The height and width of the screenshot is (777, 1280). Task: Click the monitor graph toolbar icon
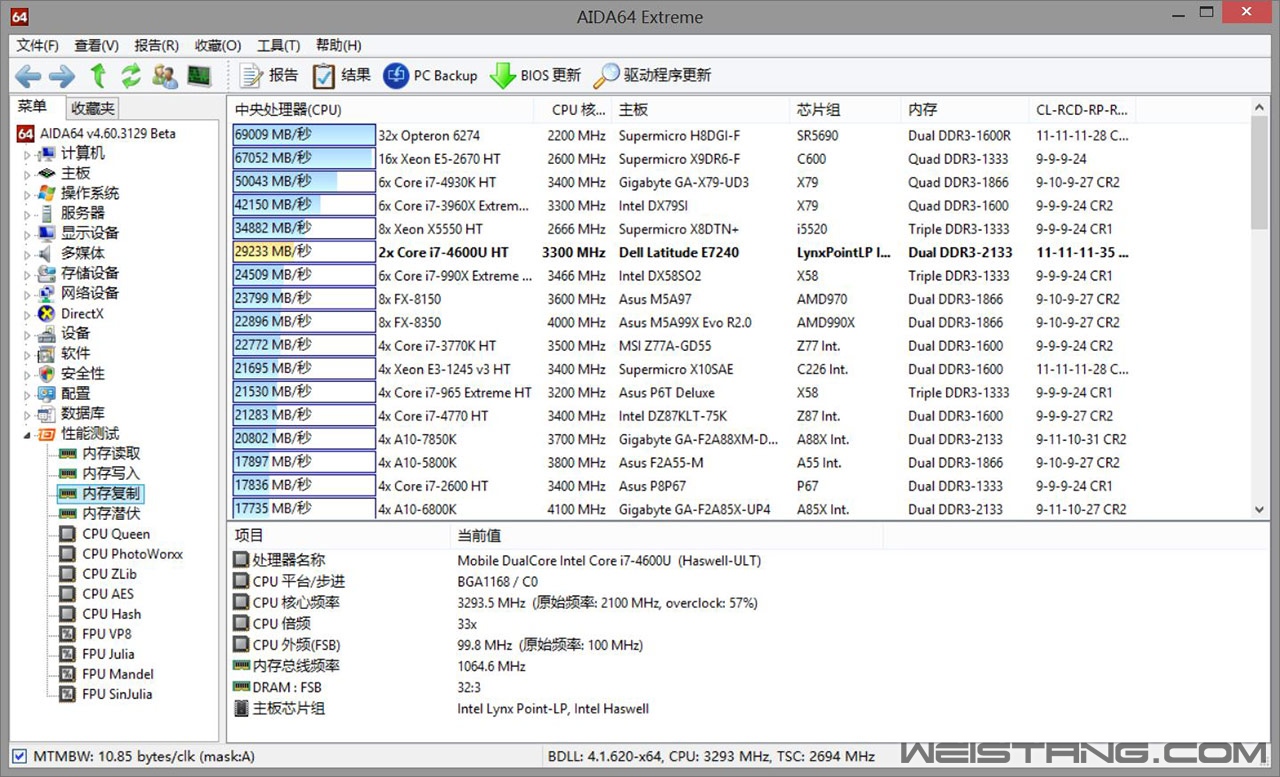coord(200,75)
